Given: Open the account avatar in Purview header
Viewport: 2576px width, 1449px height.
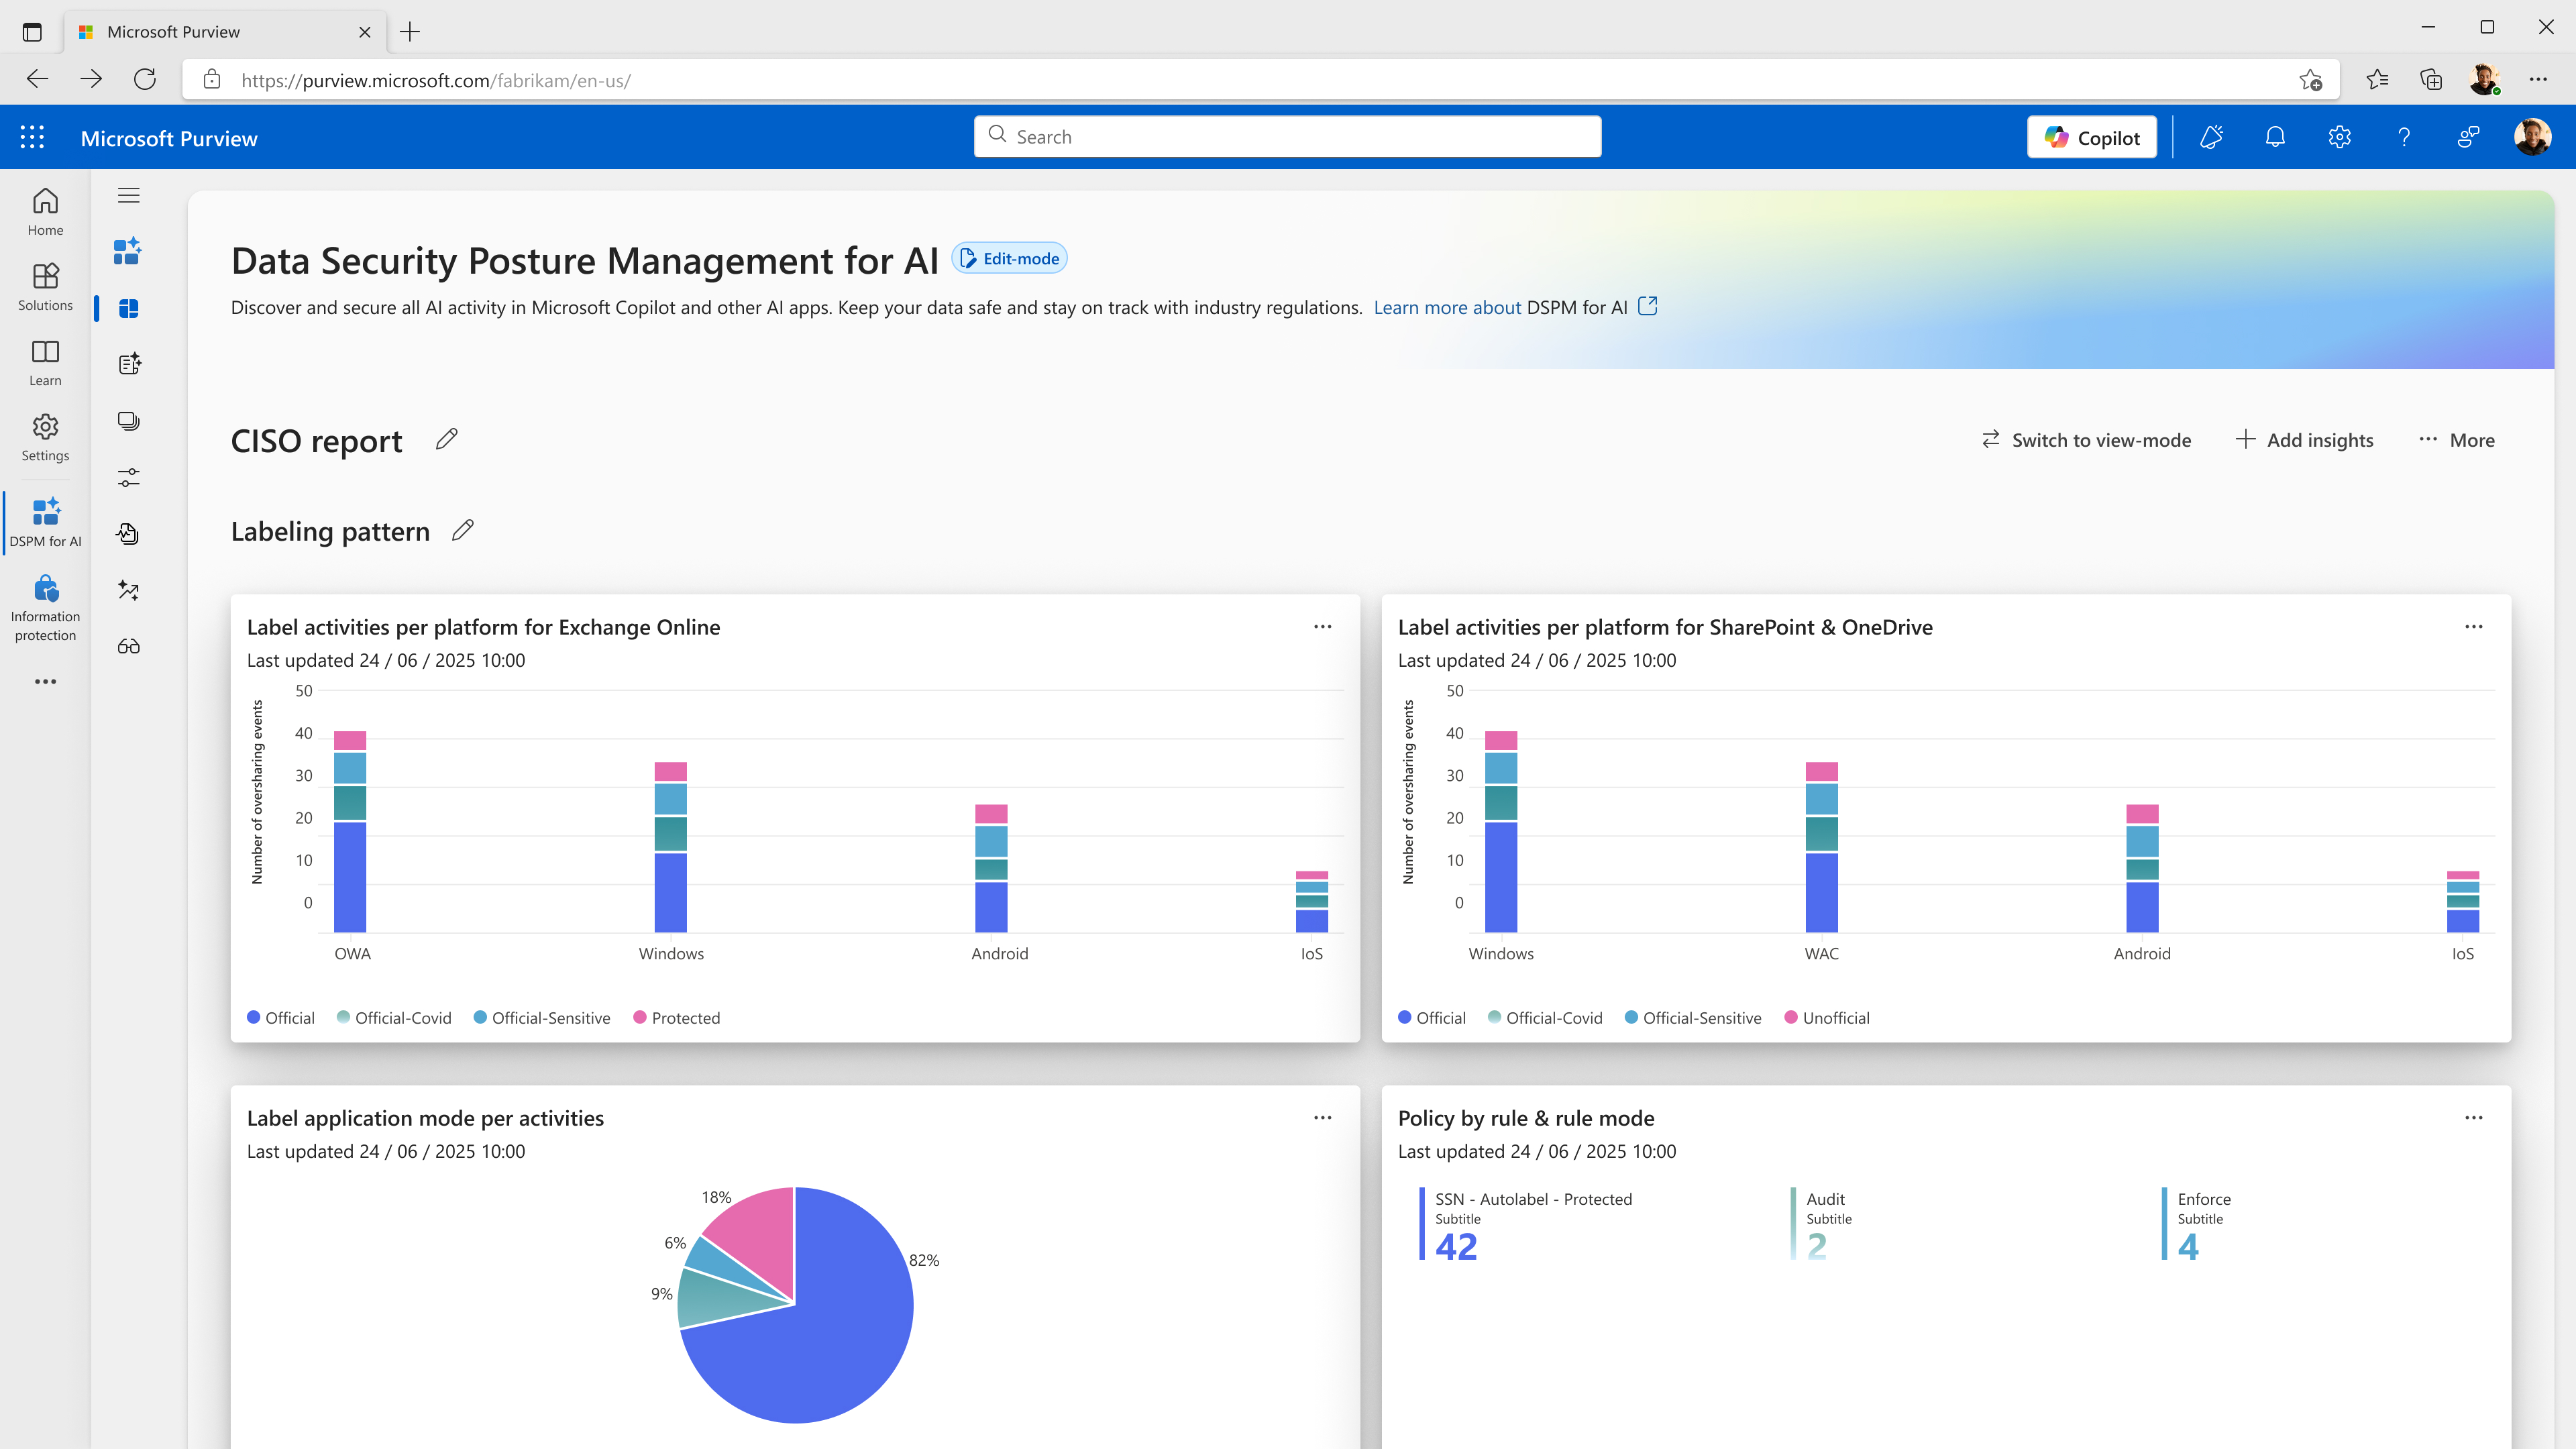Looking at the screenshot, I should coord(2532,137).
